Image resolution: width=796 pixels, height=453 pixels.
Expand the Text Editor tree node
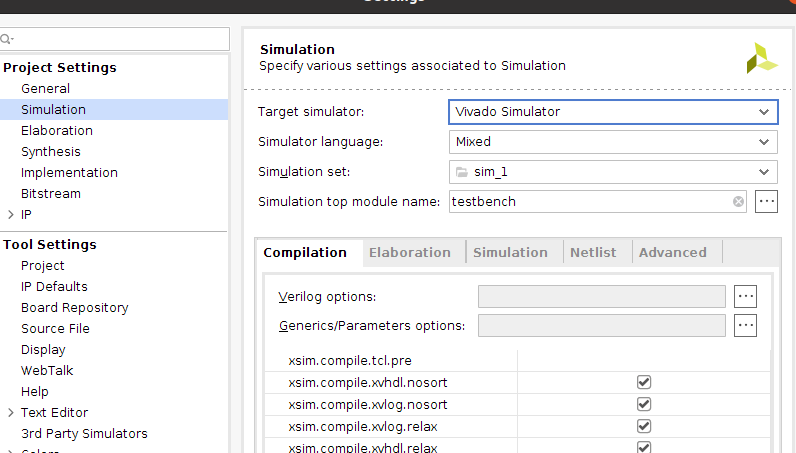point(11,412)
